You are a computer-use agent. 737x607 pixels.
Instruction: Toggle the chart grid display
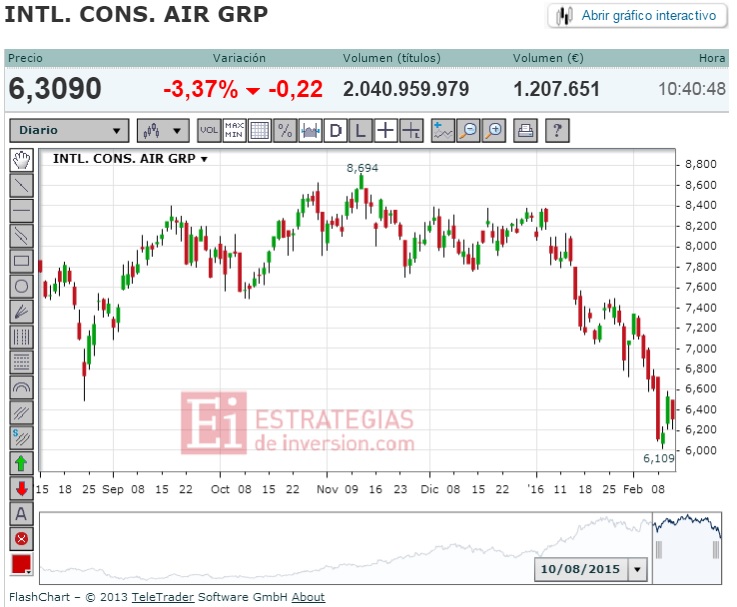pos(259,130)
